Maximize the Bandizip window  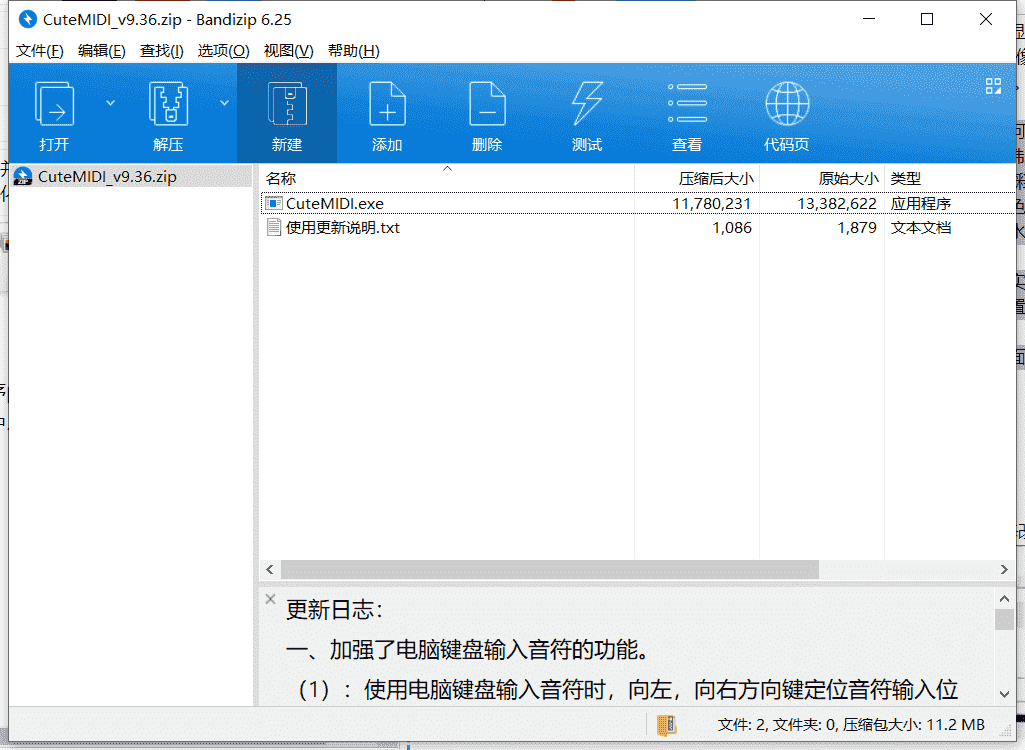(927, 20)
